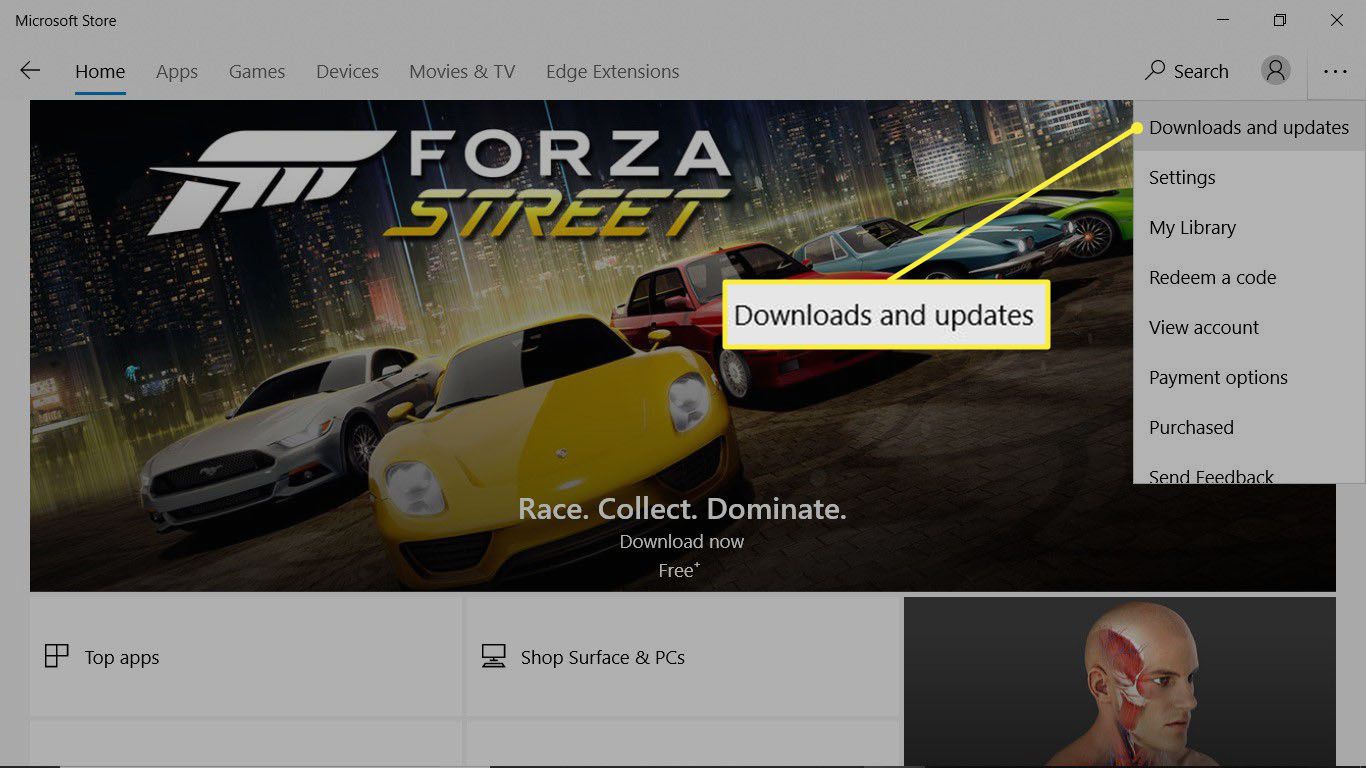Select Downloads and updates from the menu
1366x768 pixels.
pos(1249,127)
